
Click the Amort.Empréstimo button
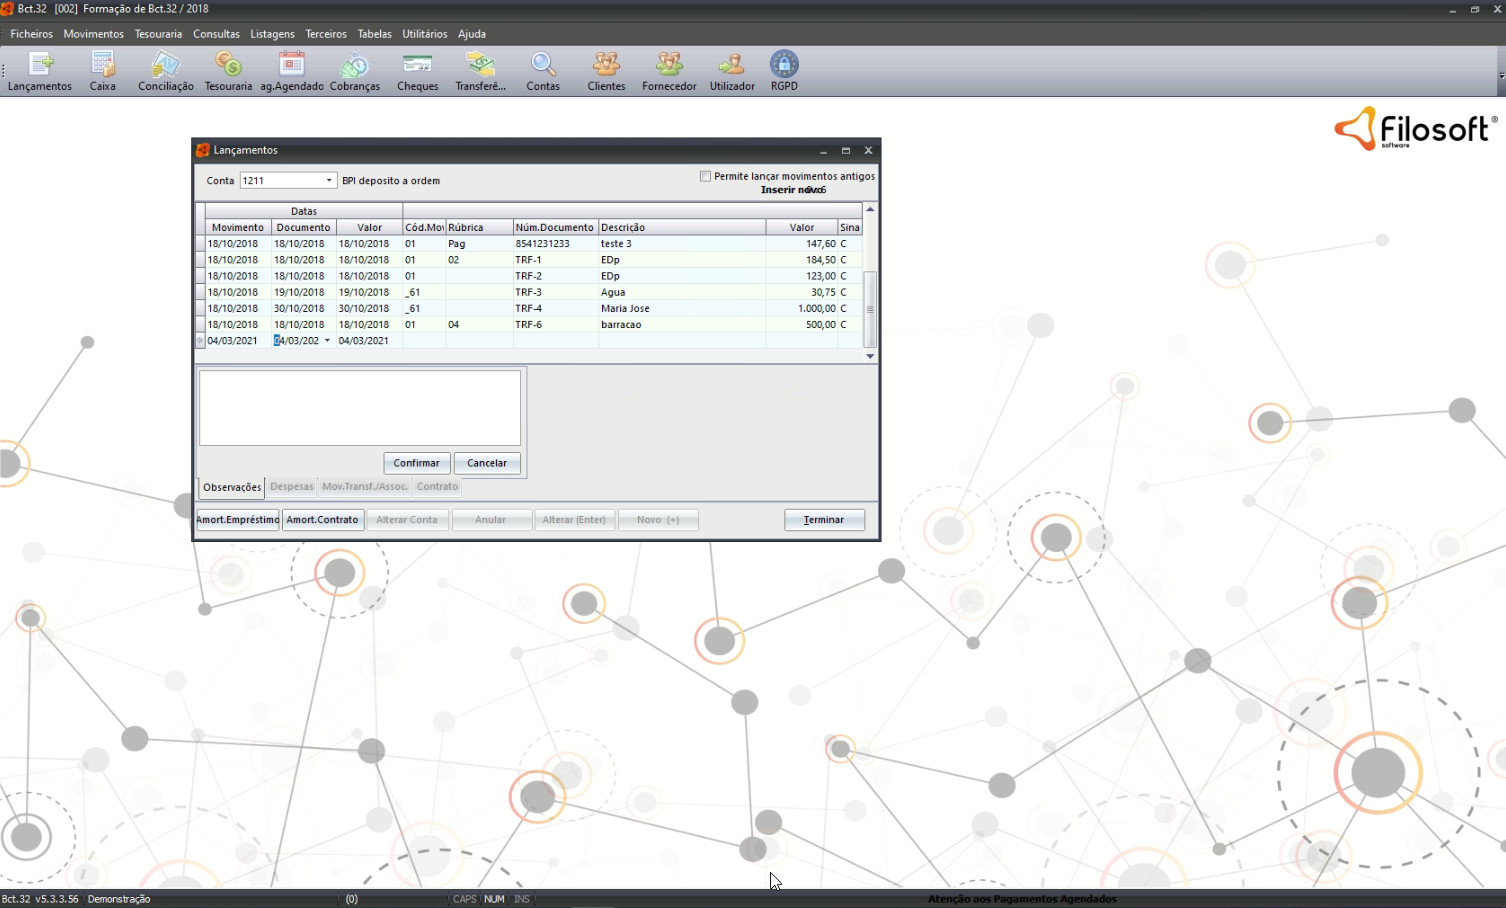tap(238, 520)
